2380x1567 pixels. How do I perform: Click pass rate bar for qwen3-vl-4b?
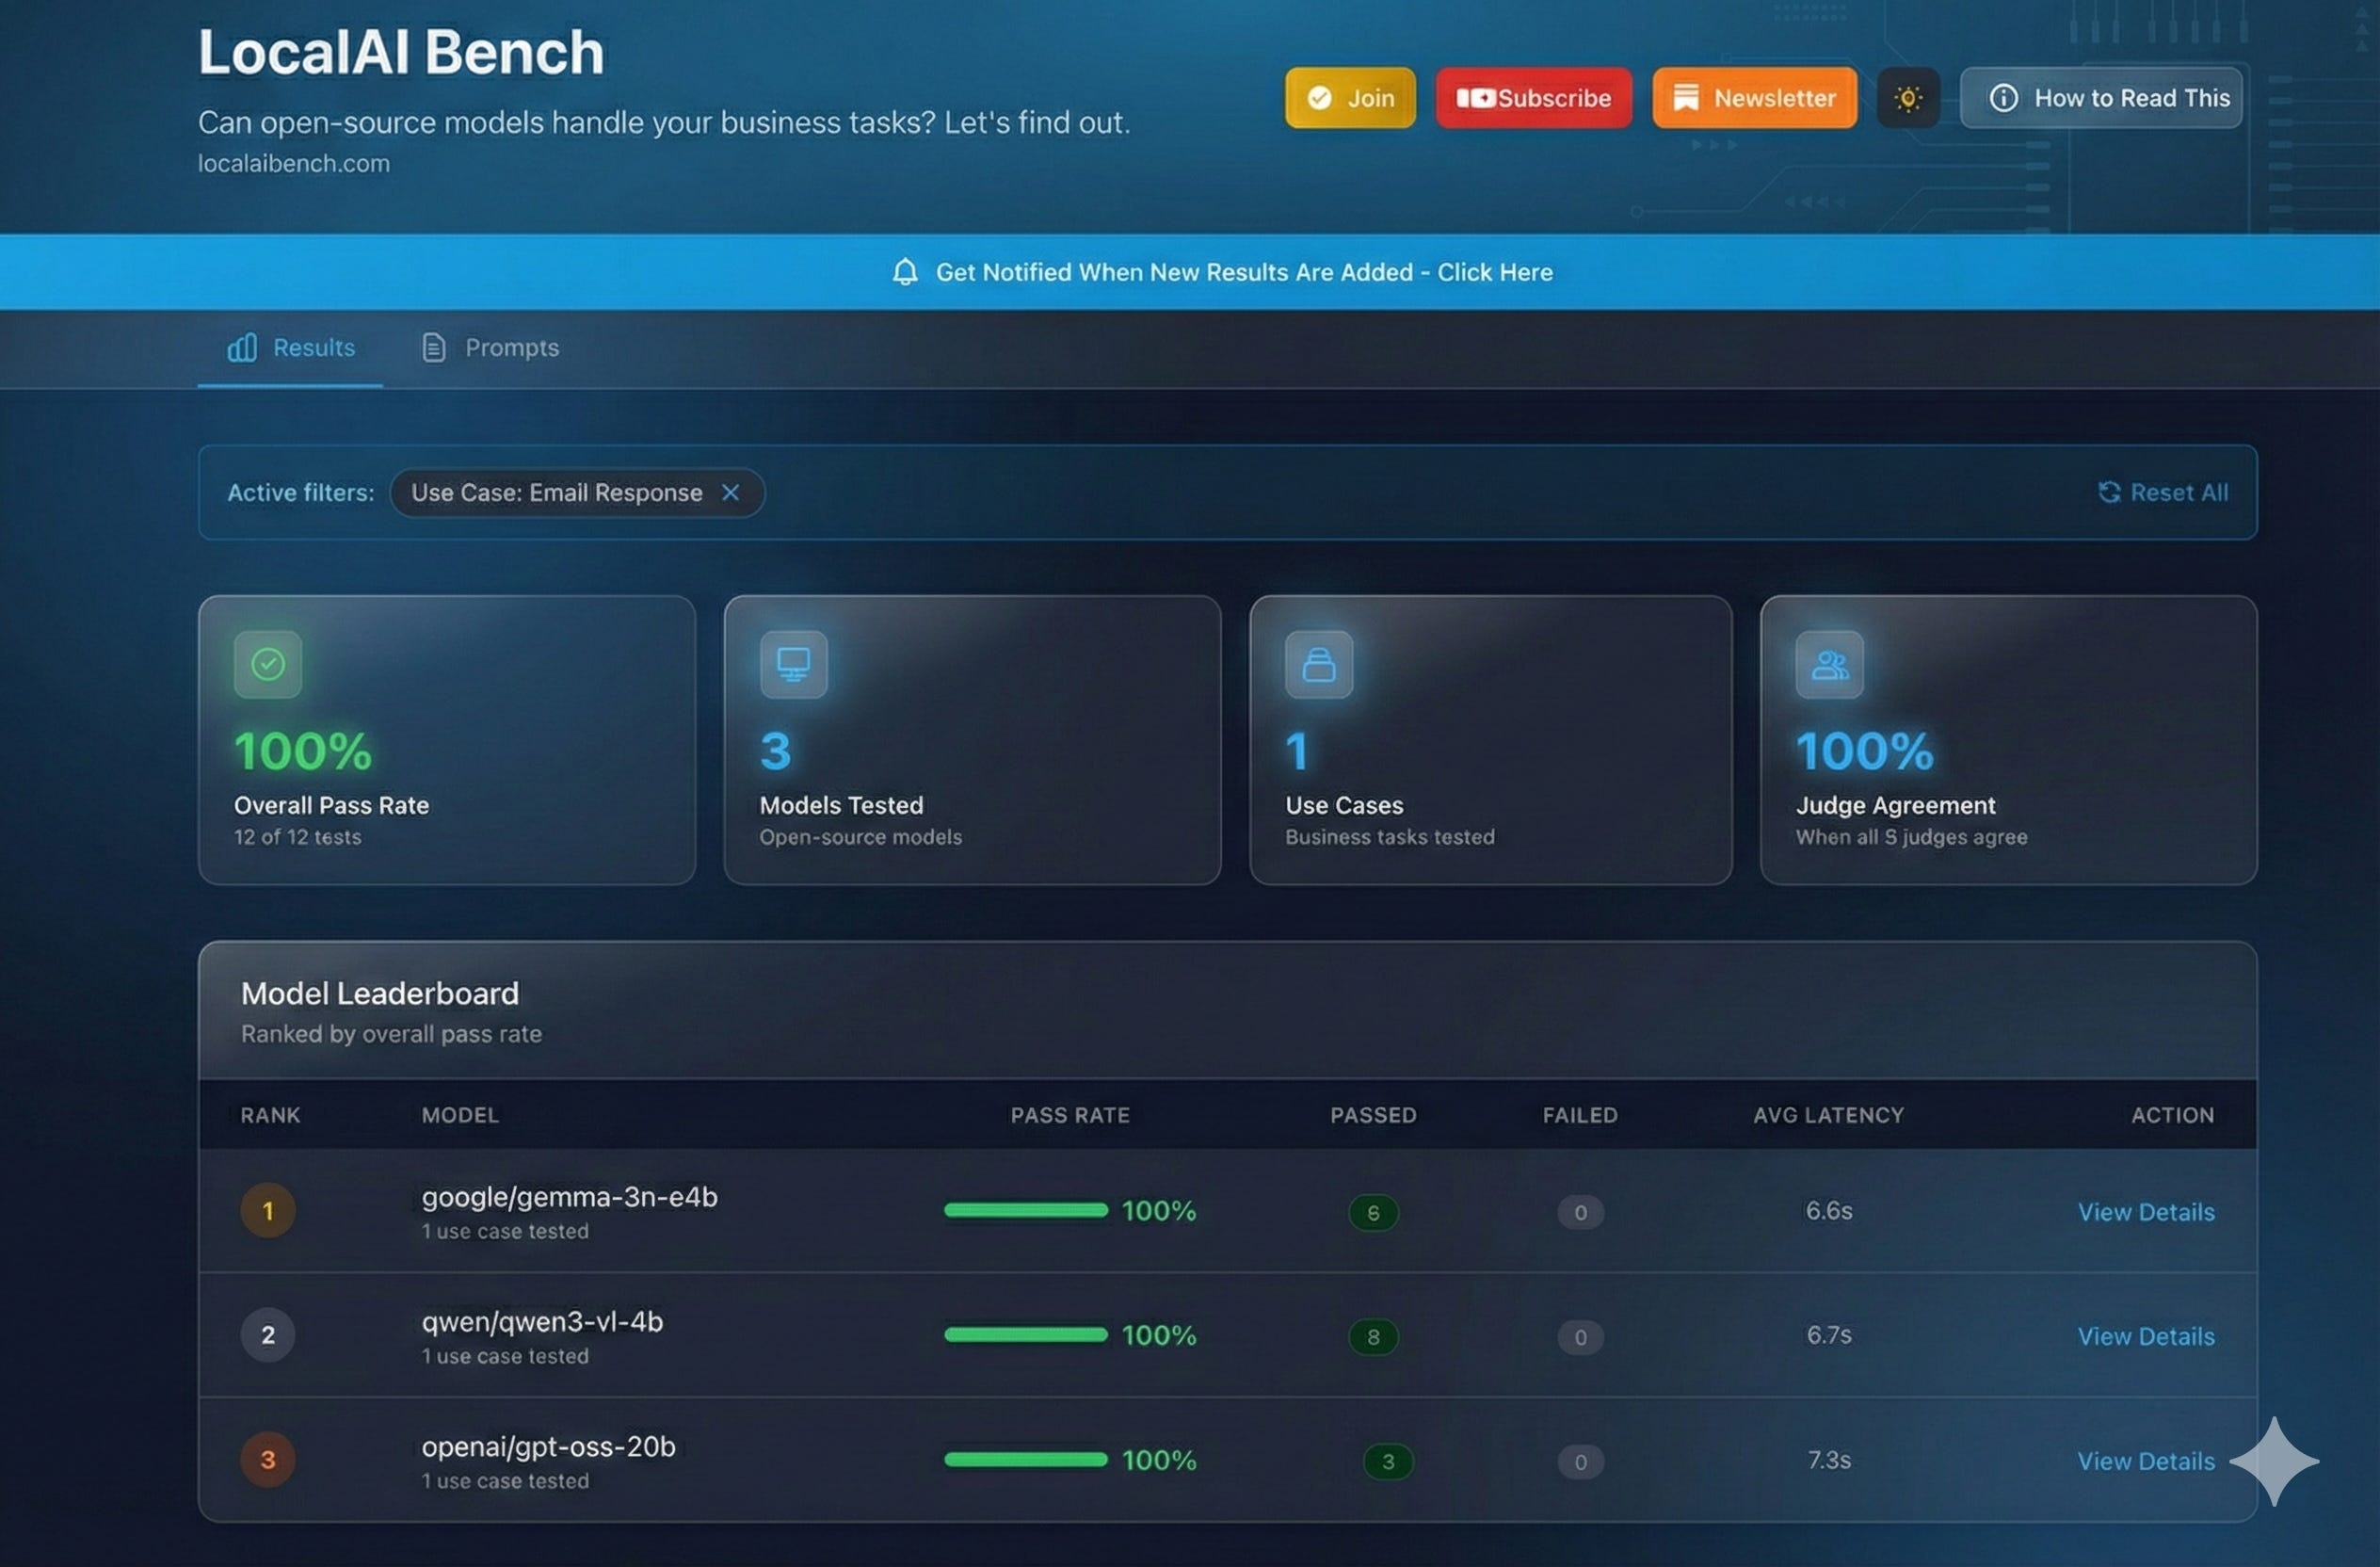click(x=1026, y=1335)
